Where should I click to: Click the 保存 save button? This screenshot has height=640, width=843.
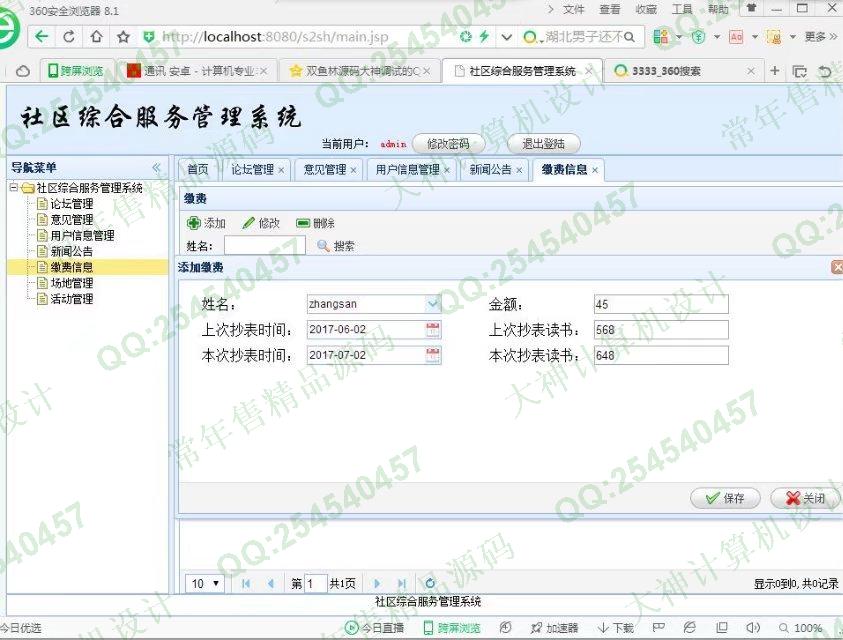point(725,498)
